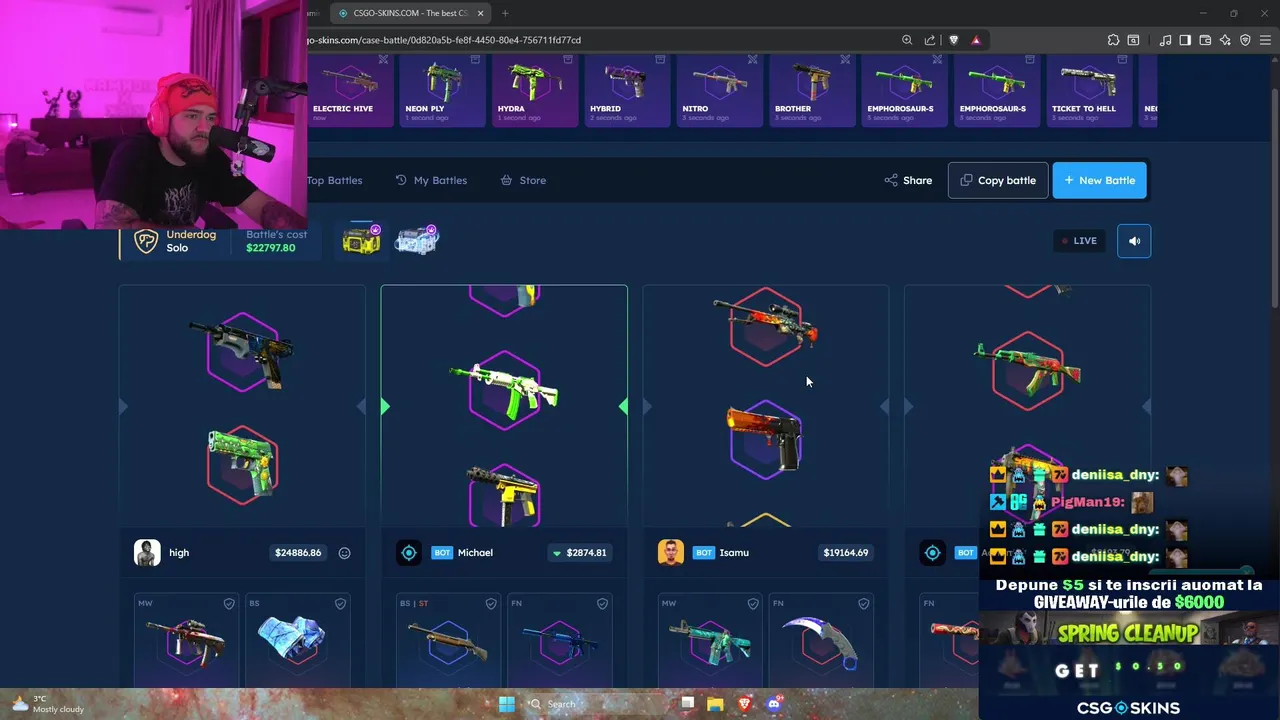Screen dimensions: 1280x720
Task: Click high's $24886.86 total
Action: click(x=298, y=552)
